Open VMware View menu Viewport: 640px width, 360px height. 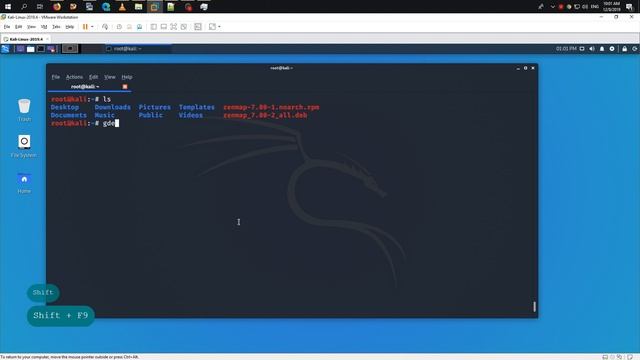pos(31,27)
